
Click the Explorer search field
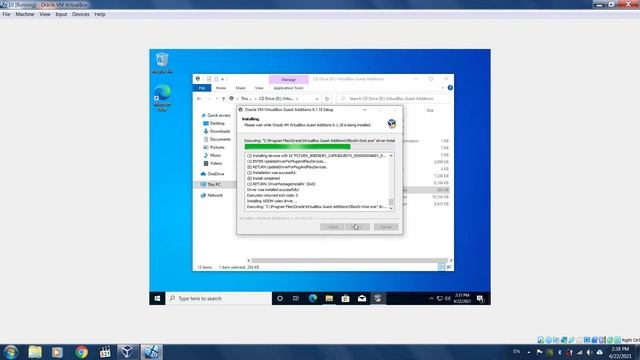[x=393, y=99]
